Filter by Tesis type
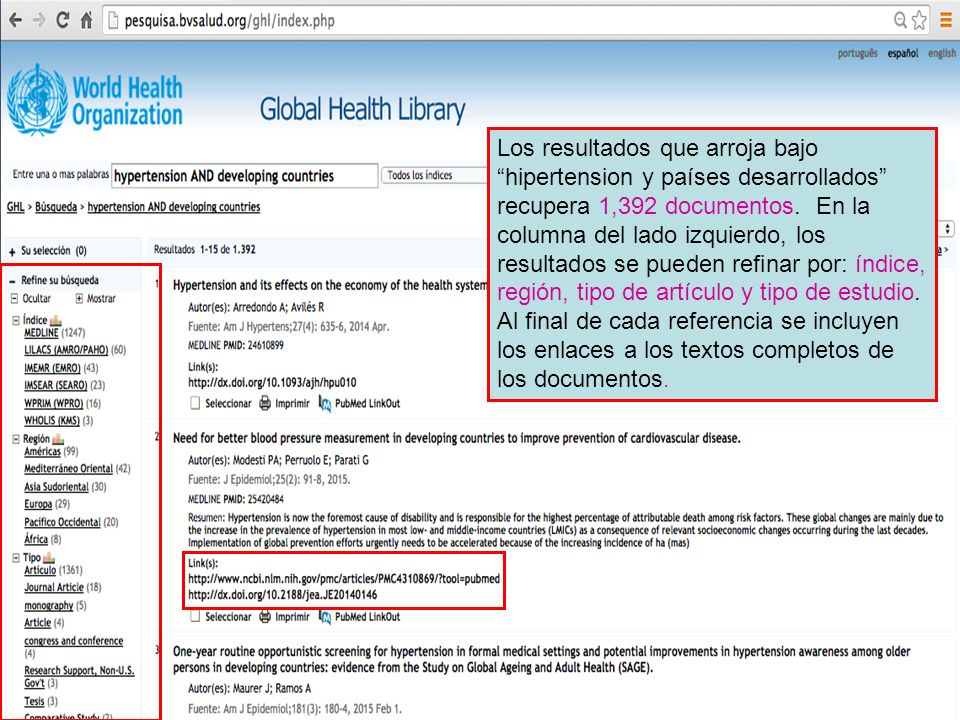 pyautogui.click(x=34, y=701)
